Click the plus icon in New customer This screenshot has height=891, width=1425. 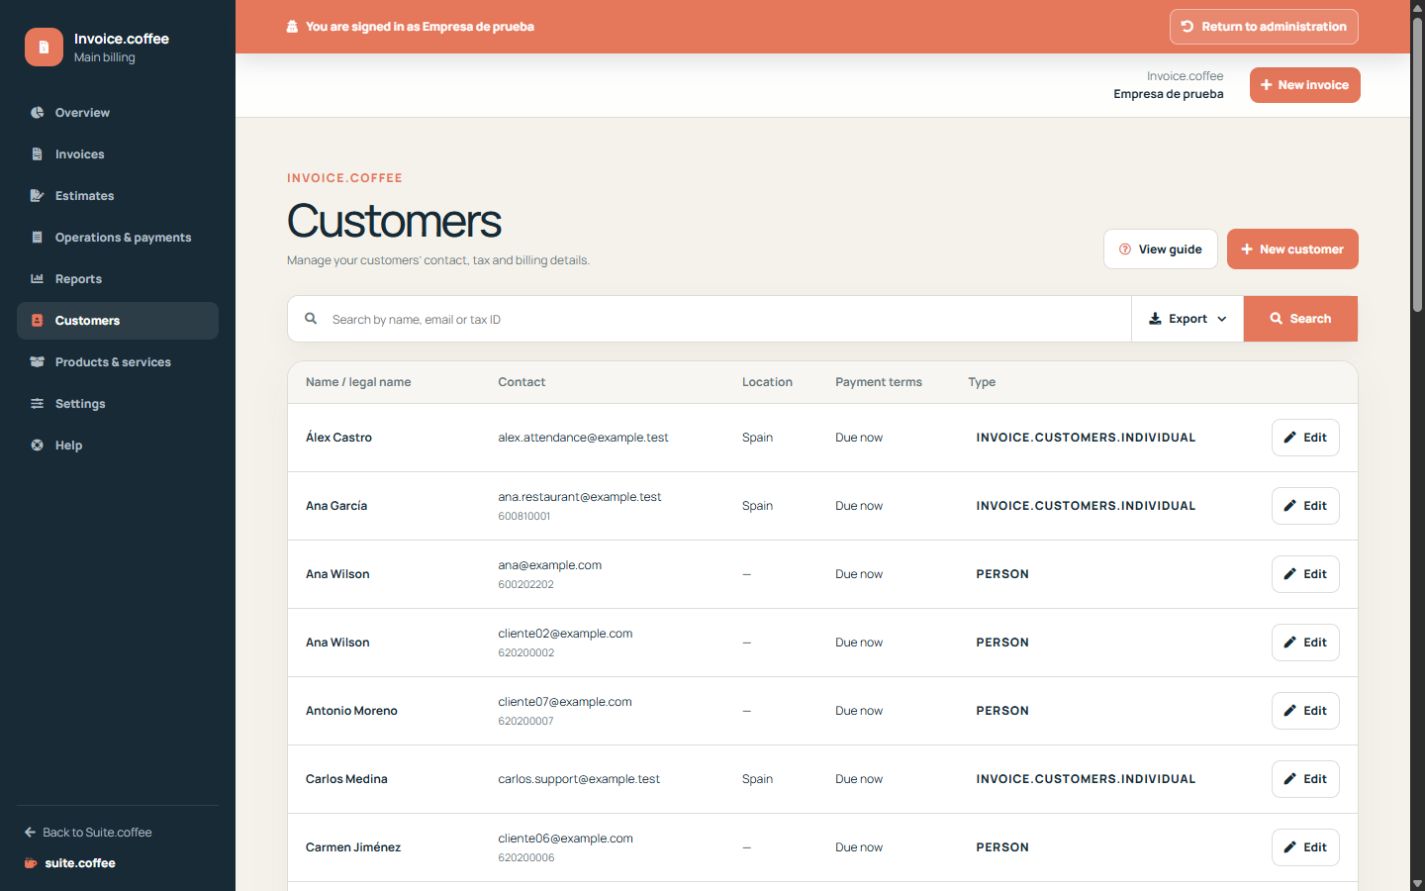click(x=1247, y=249)
